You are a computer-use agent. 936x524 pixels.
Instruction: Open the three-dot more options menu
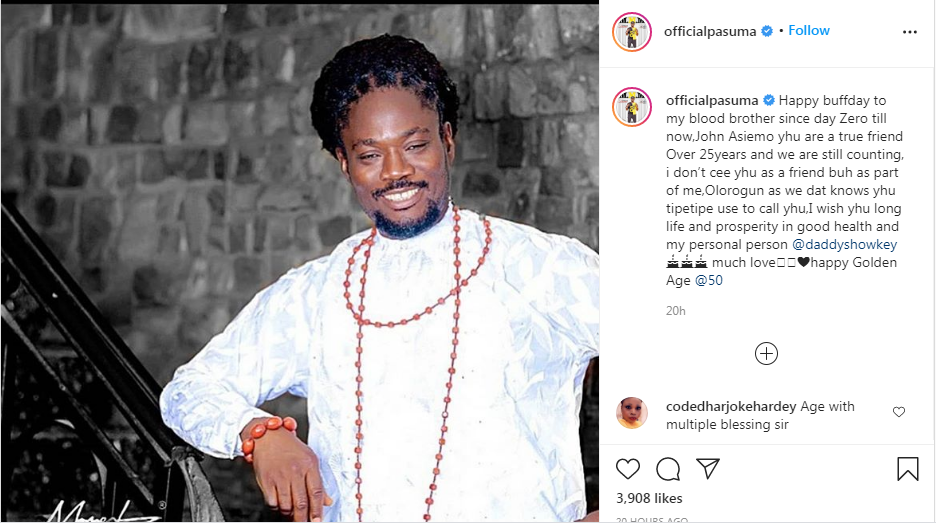click(909, 32)
